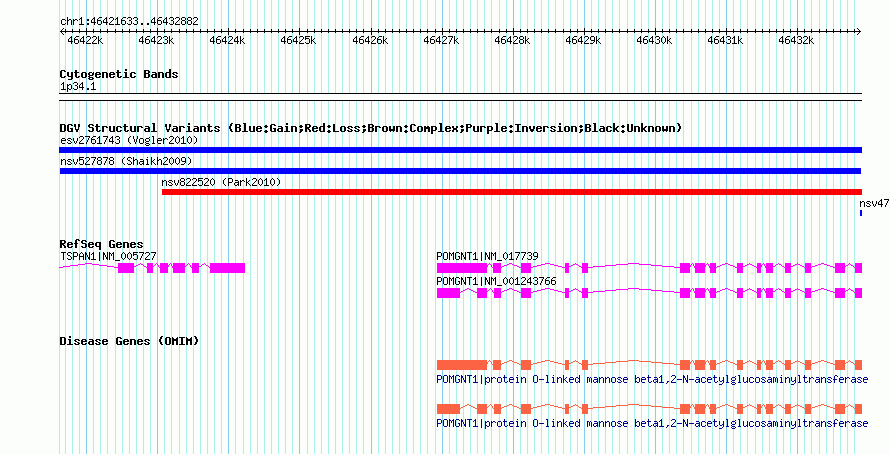Click the largest magenta TSPAN1 exon block
The width and height of the screenshot is (890, 454).
tap(228, 268)
